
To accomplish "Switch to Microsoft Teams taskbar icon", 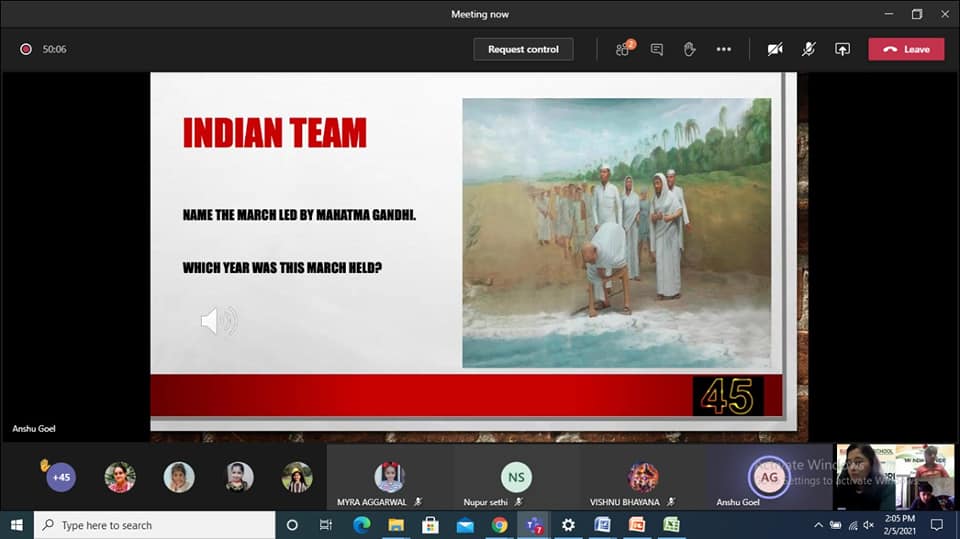I will (534, 525).
